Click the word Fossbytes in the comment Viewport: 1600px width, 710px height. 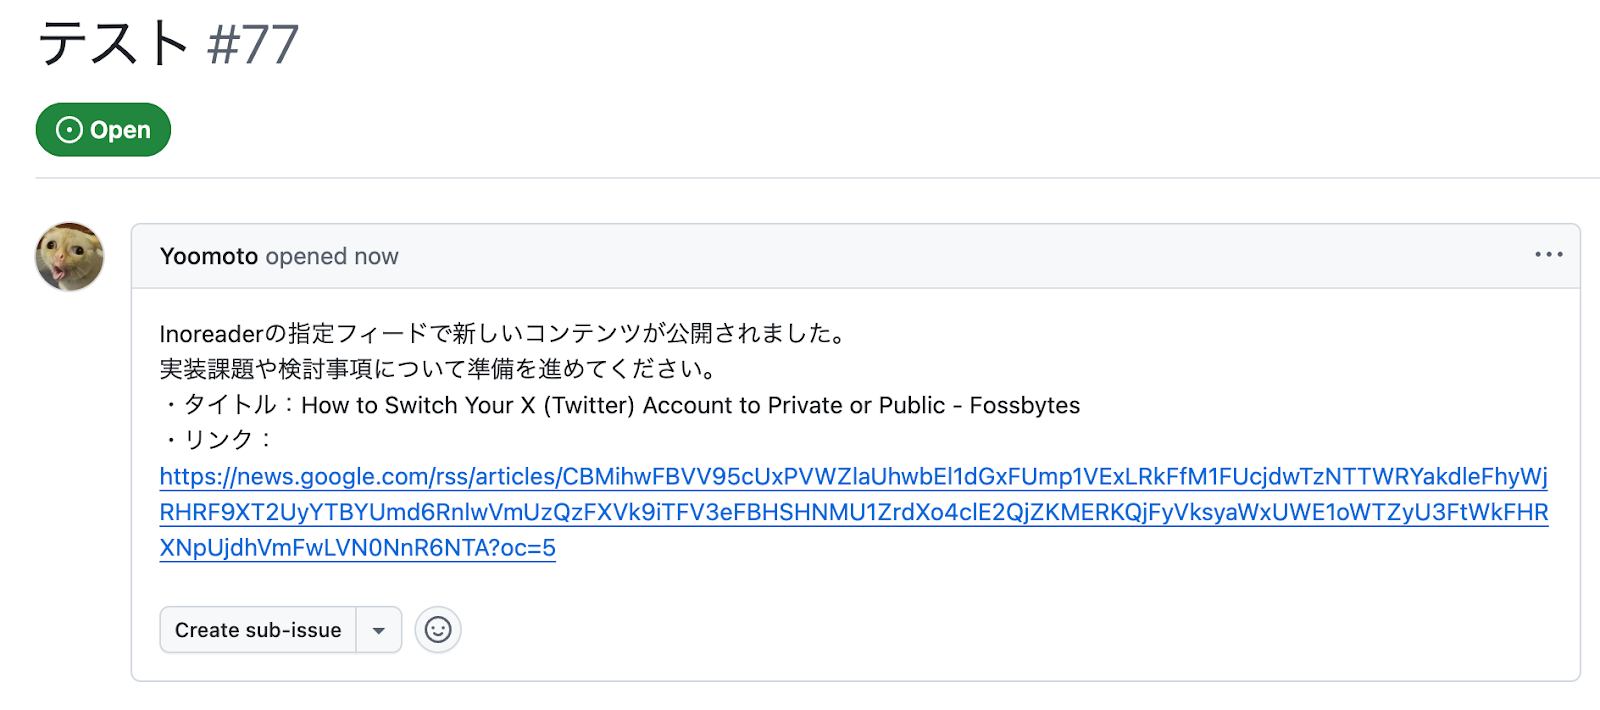pyautogui.click(x=1024, y=405)
